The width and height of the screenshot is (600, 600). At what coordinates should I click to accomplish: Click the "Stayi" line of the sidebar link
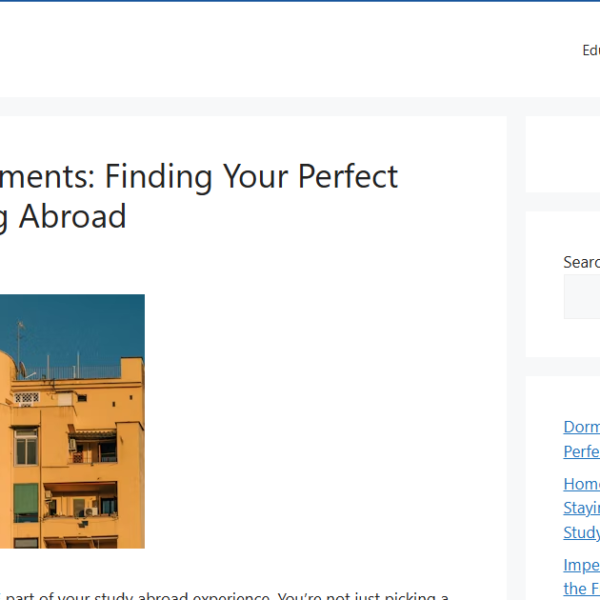pyautogui.click(x=582, y=508)
